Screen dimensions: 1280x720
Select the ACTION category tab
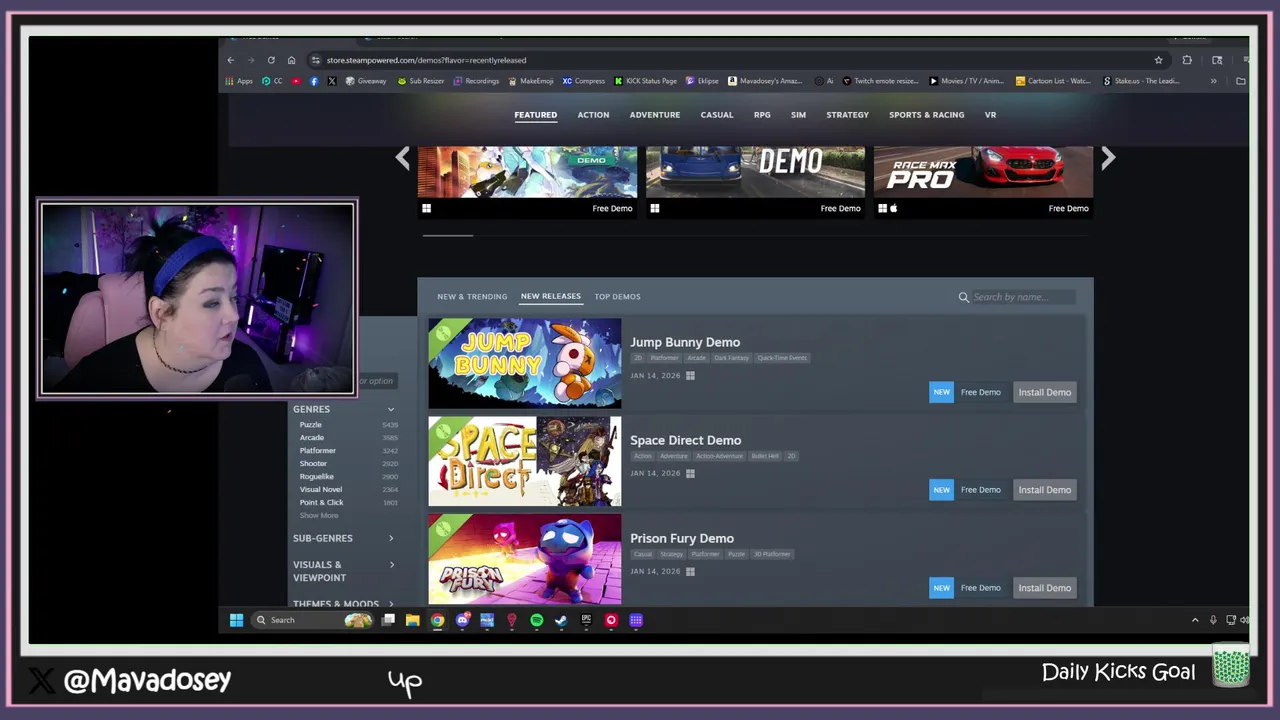tap(593, 115)
